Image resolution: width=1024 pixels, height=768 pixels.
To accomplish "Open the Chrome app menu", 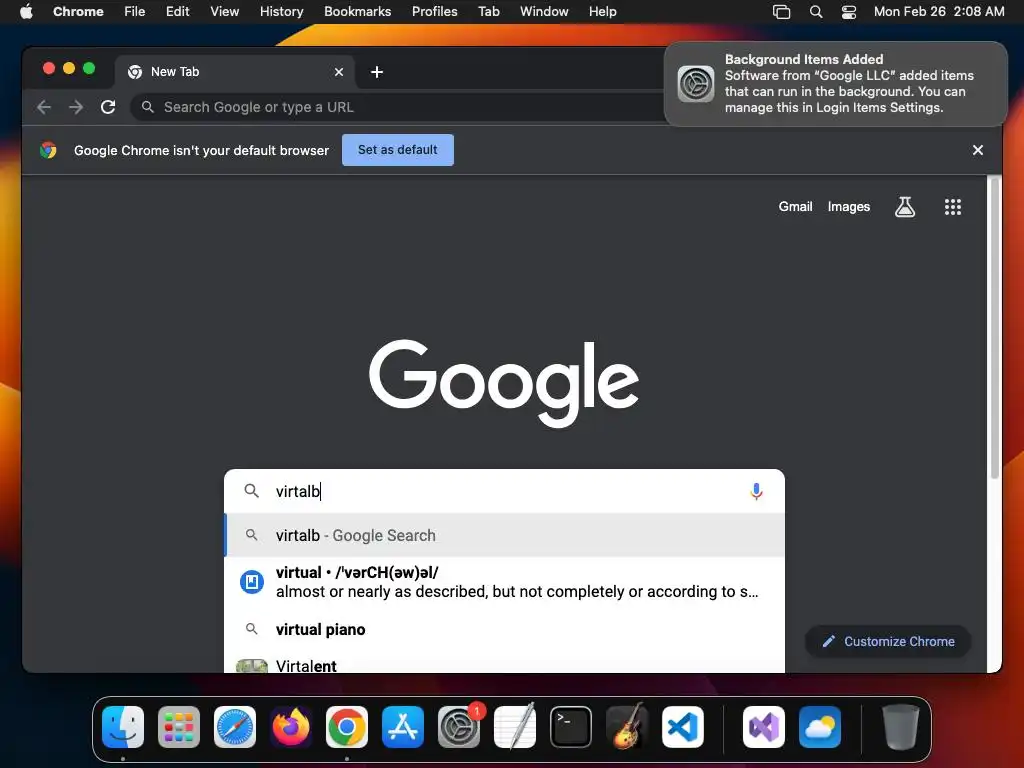I will [x=78, y=12].
